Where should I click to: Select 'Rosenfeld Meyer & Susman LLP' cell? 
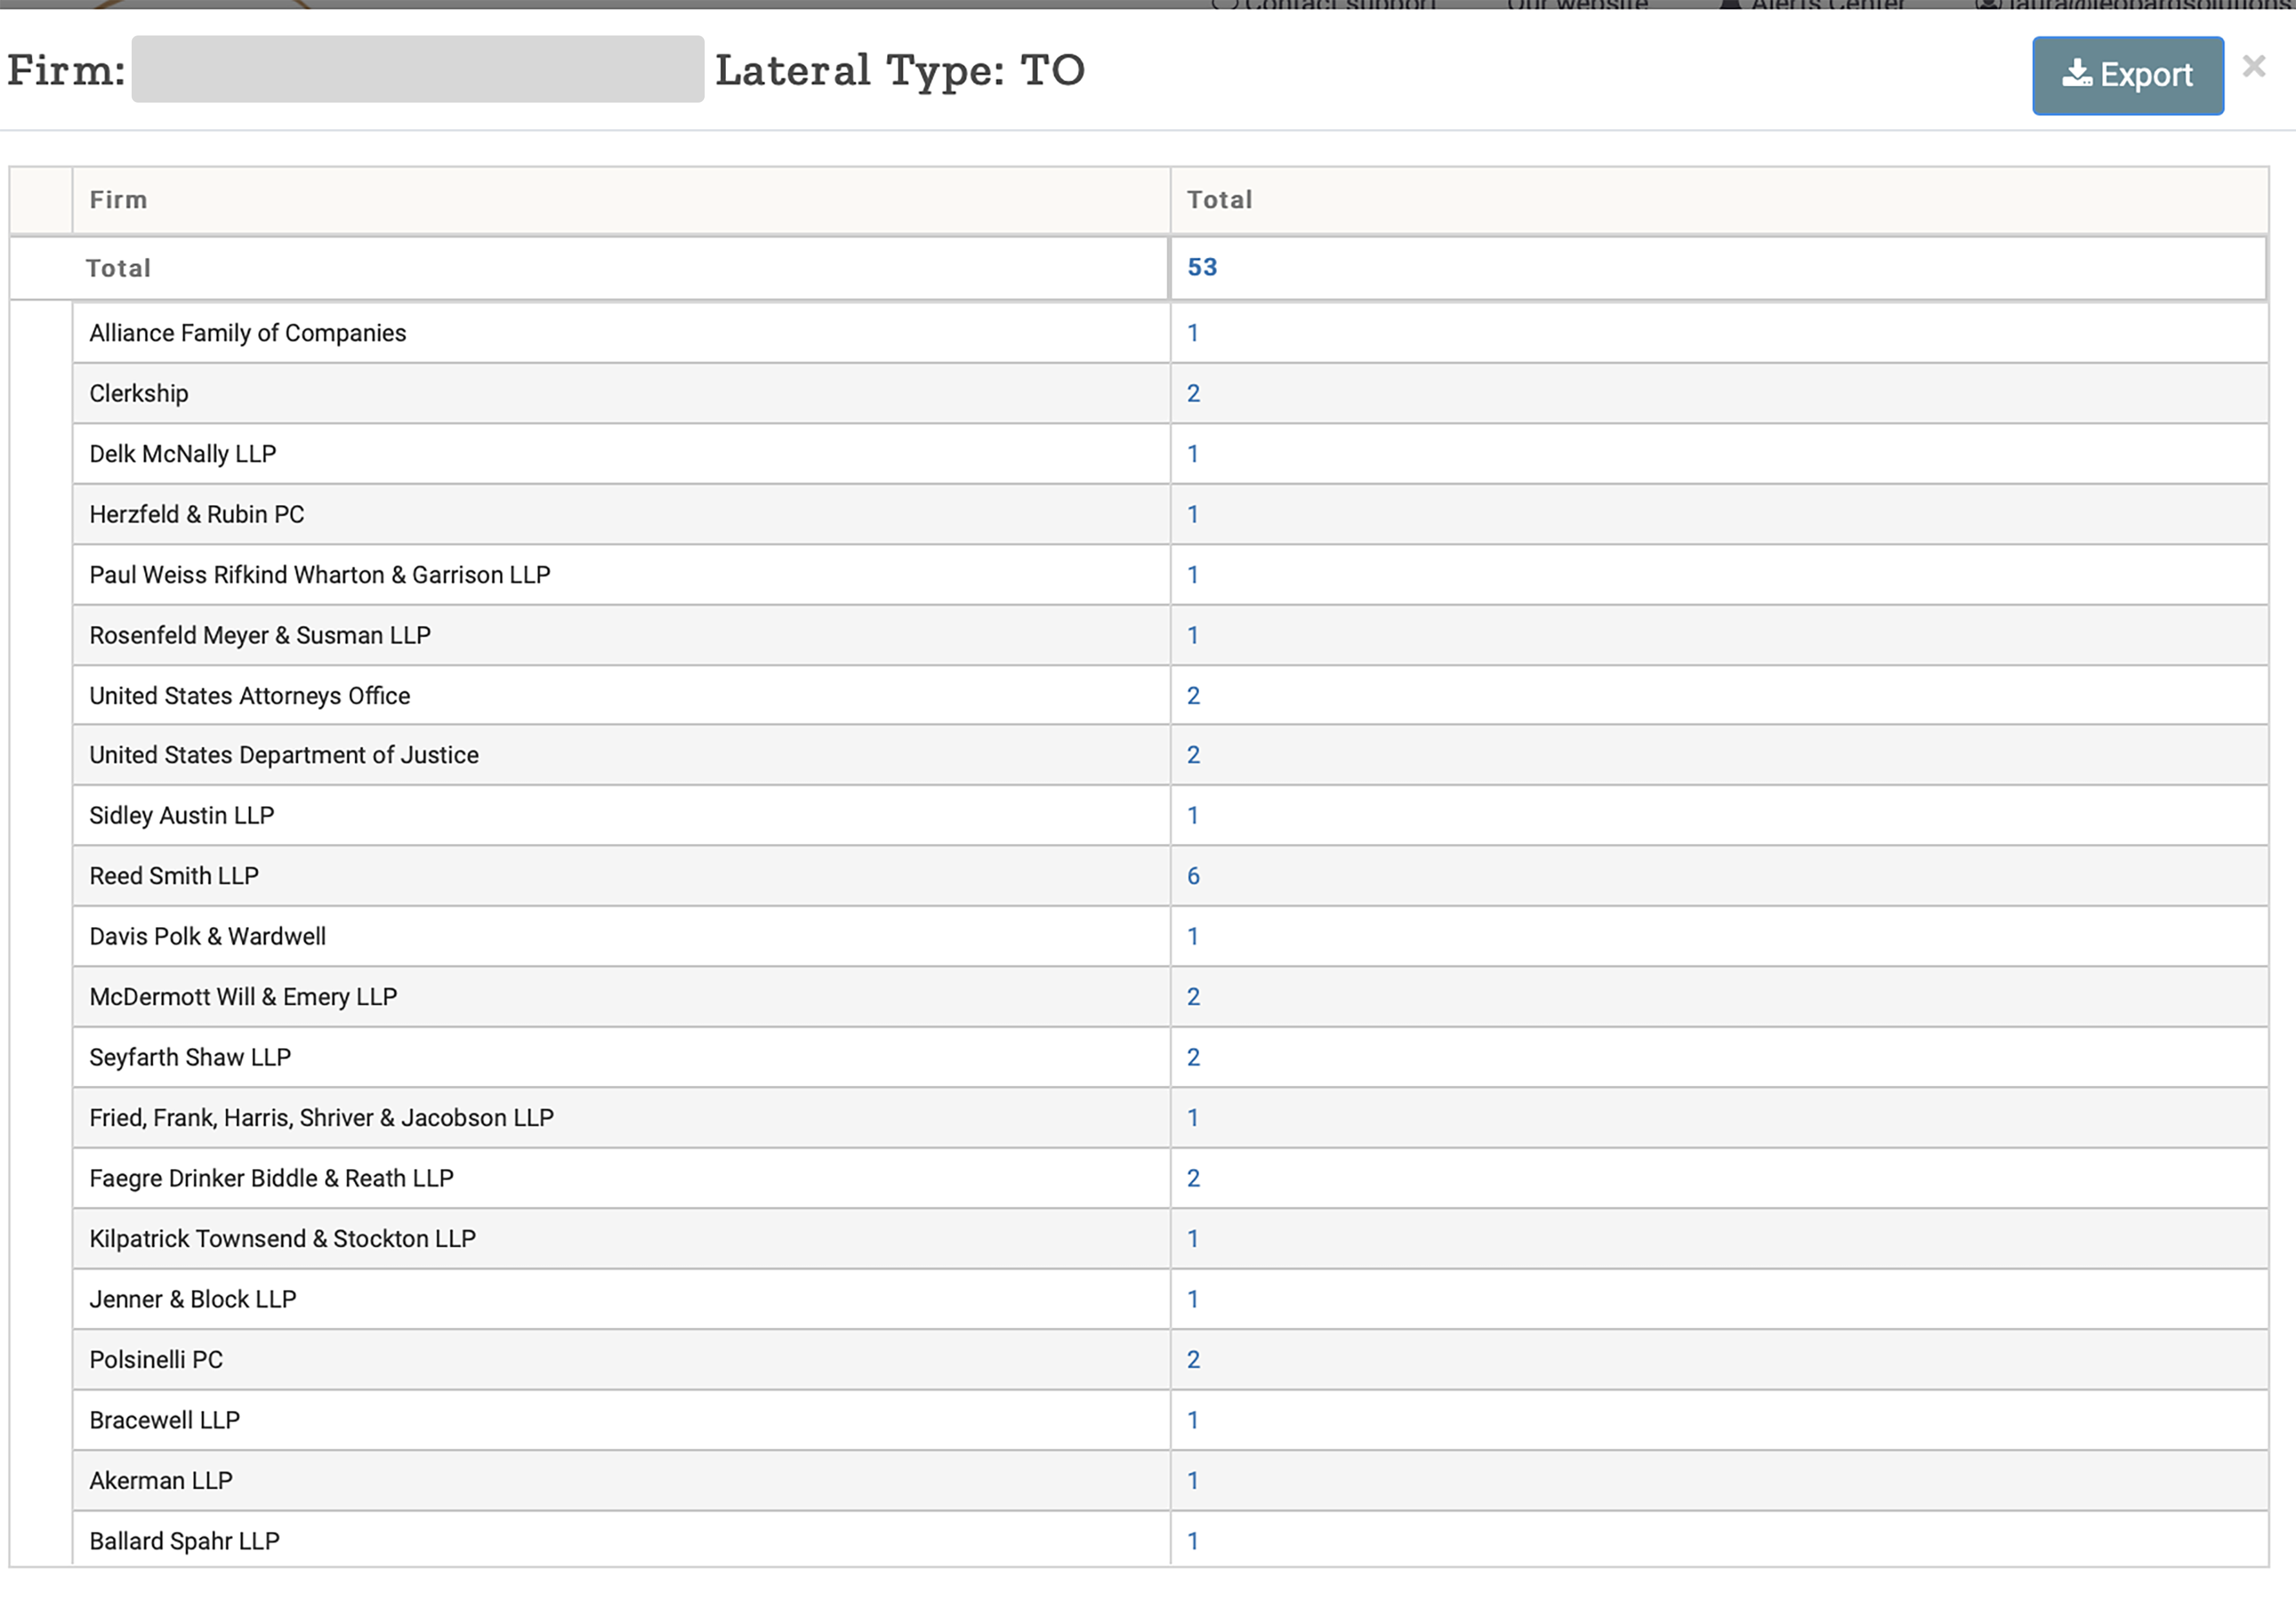[621, 635]
